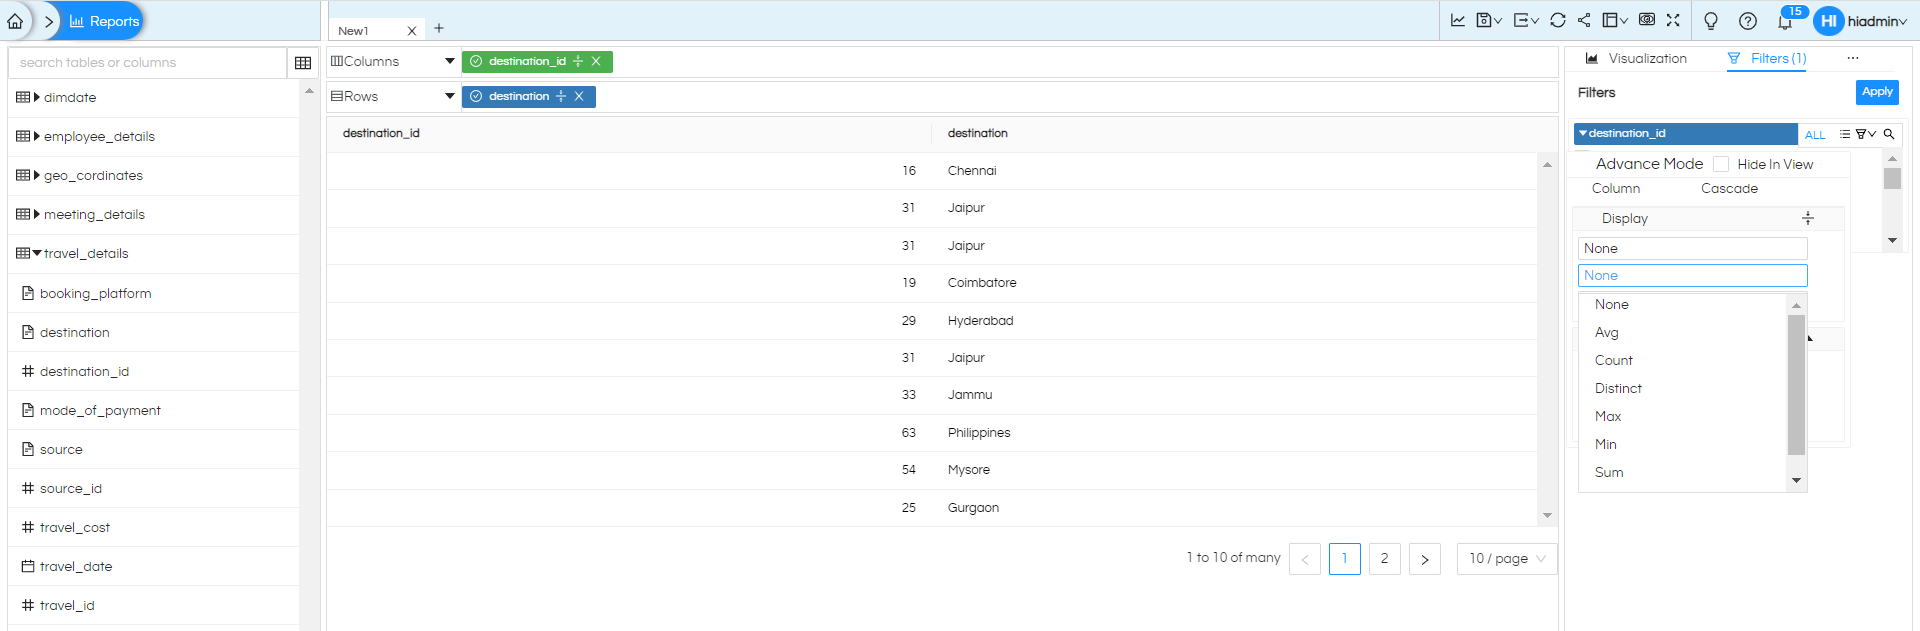Focus the search tables or columns field

click(x=147, y=62)
